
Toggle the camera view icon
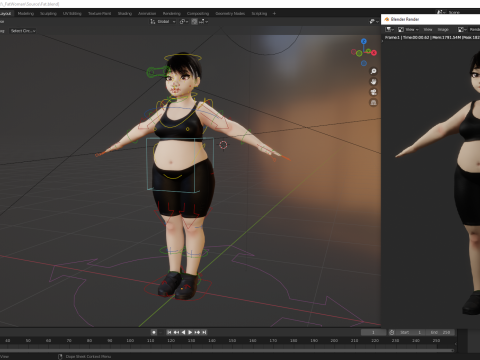(x=373, y=92)
